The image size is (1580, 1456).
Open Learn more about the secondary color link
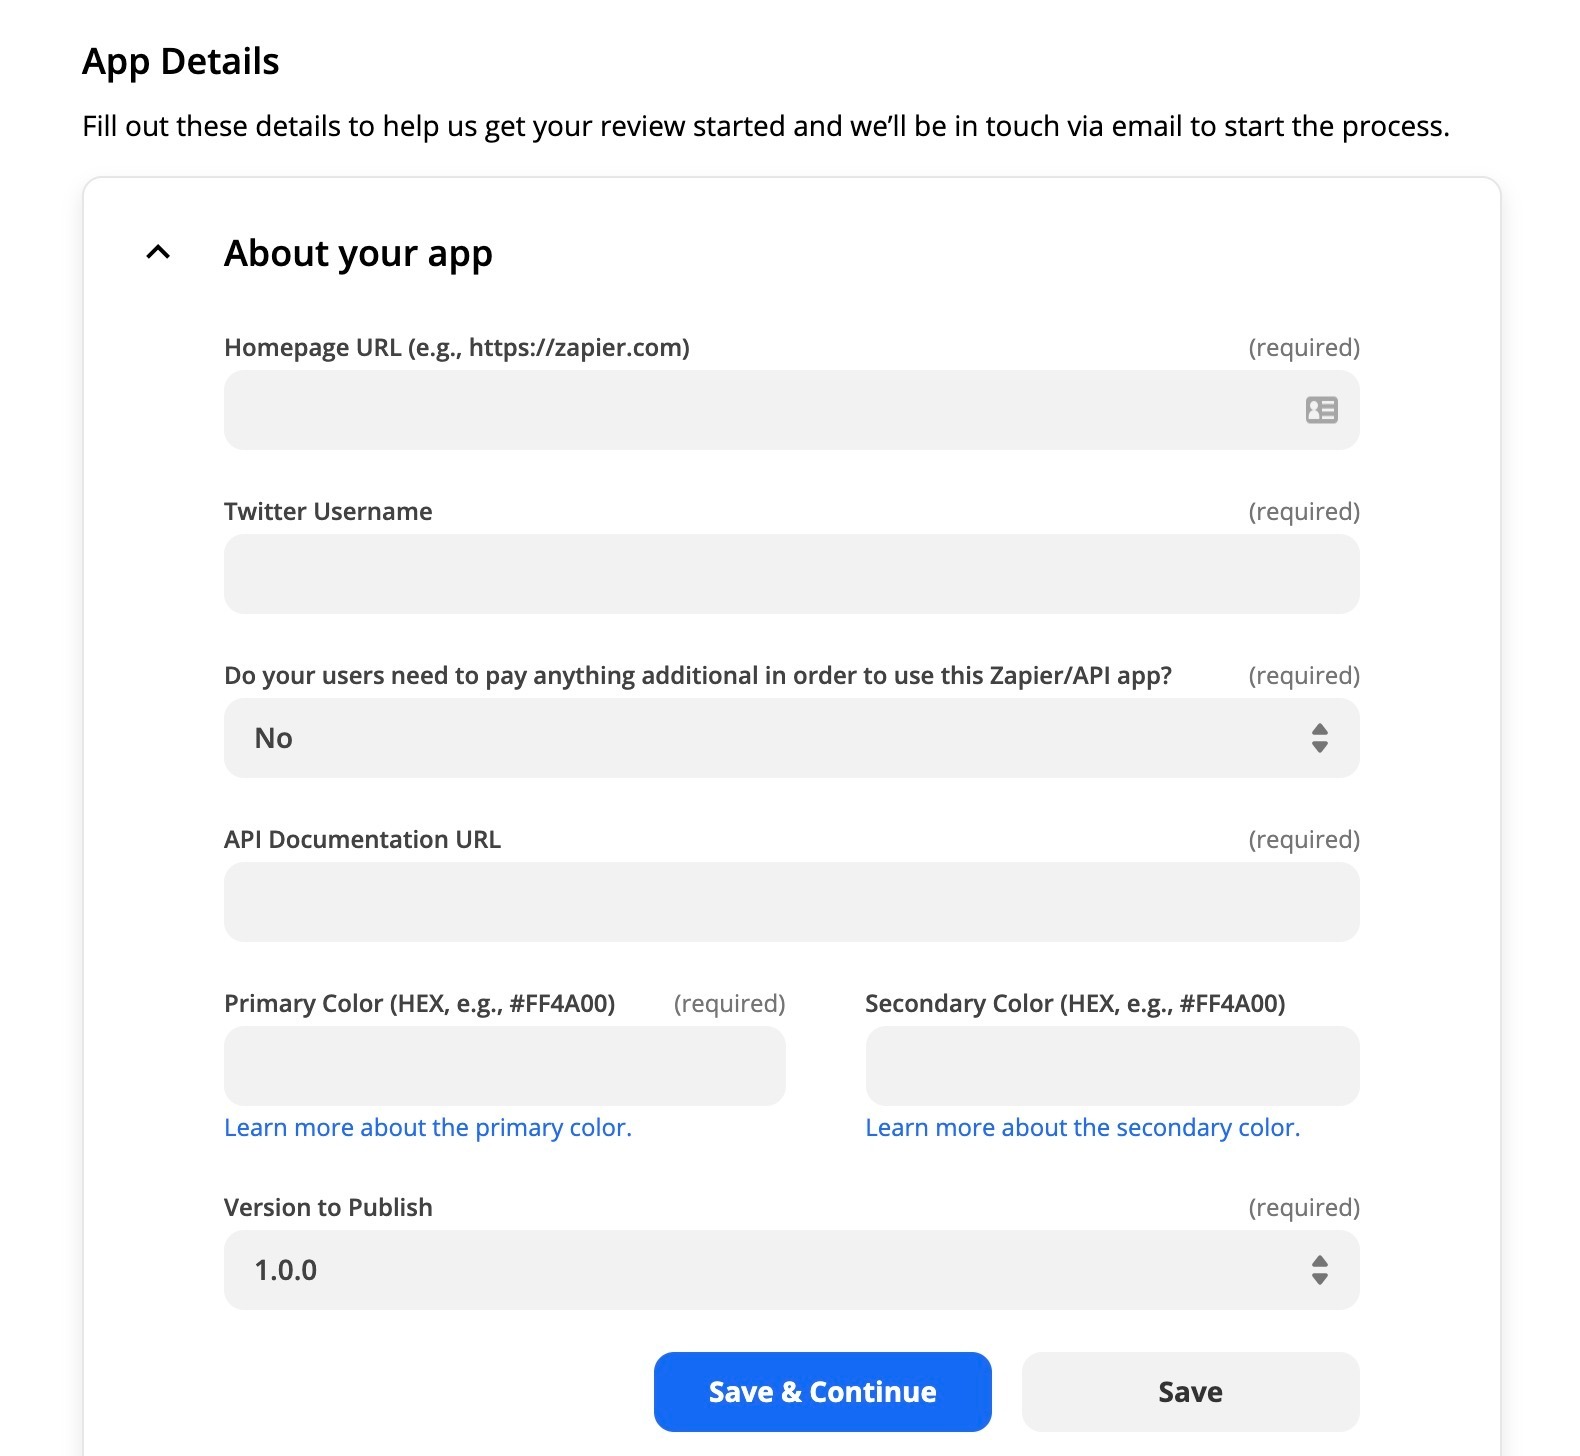click(1083, 1128)
